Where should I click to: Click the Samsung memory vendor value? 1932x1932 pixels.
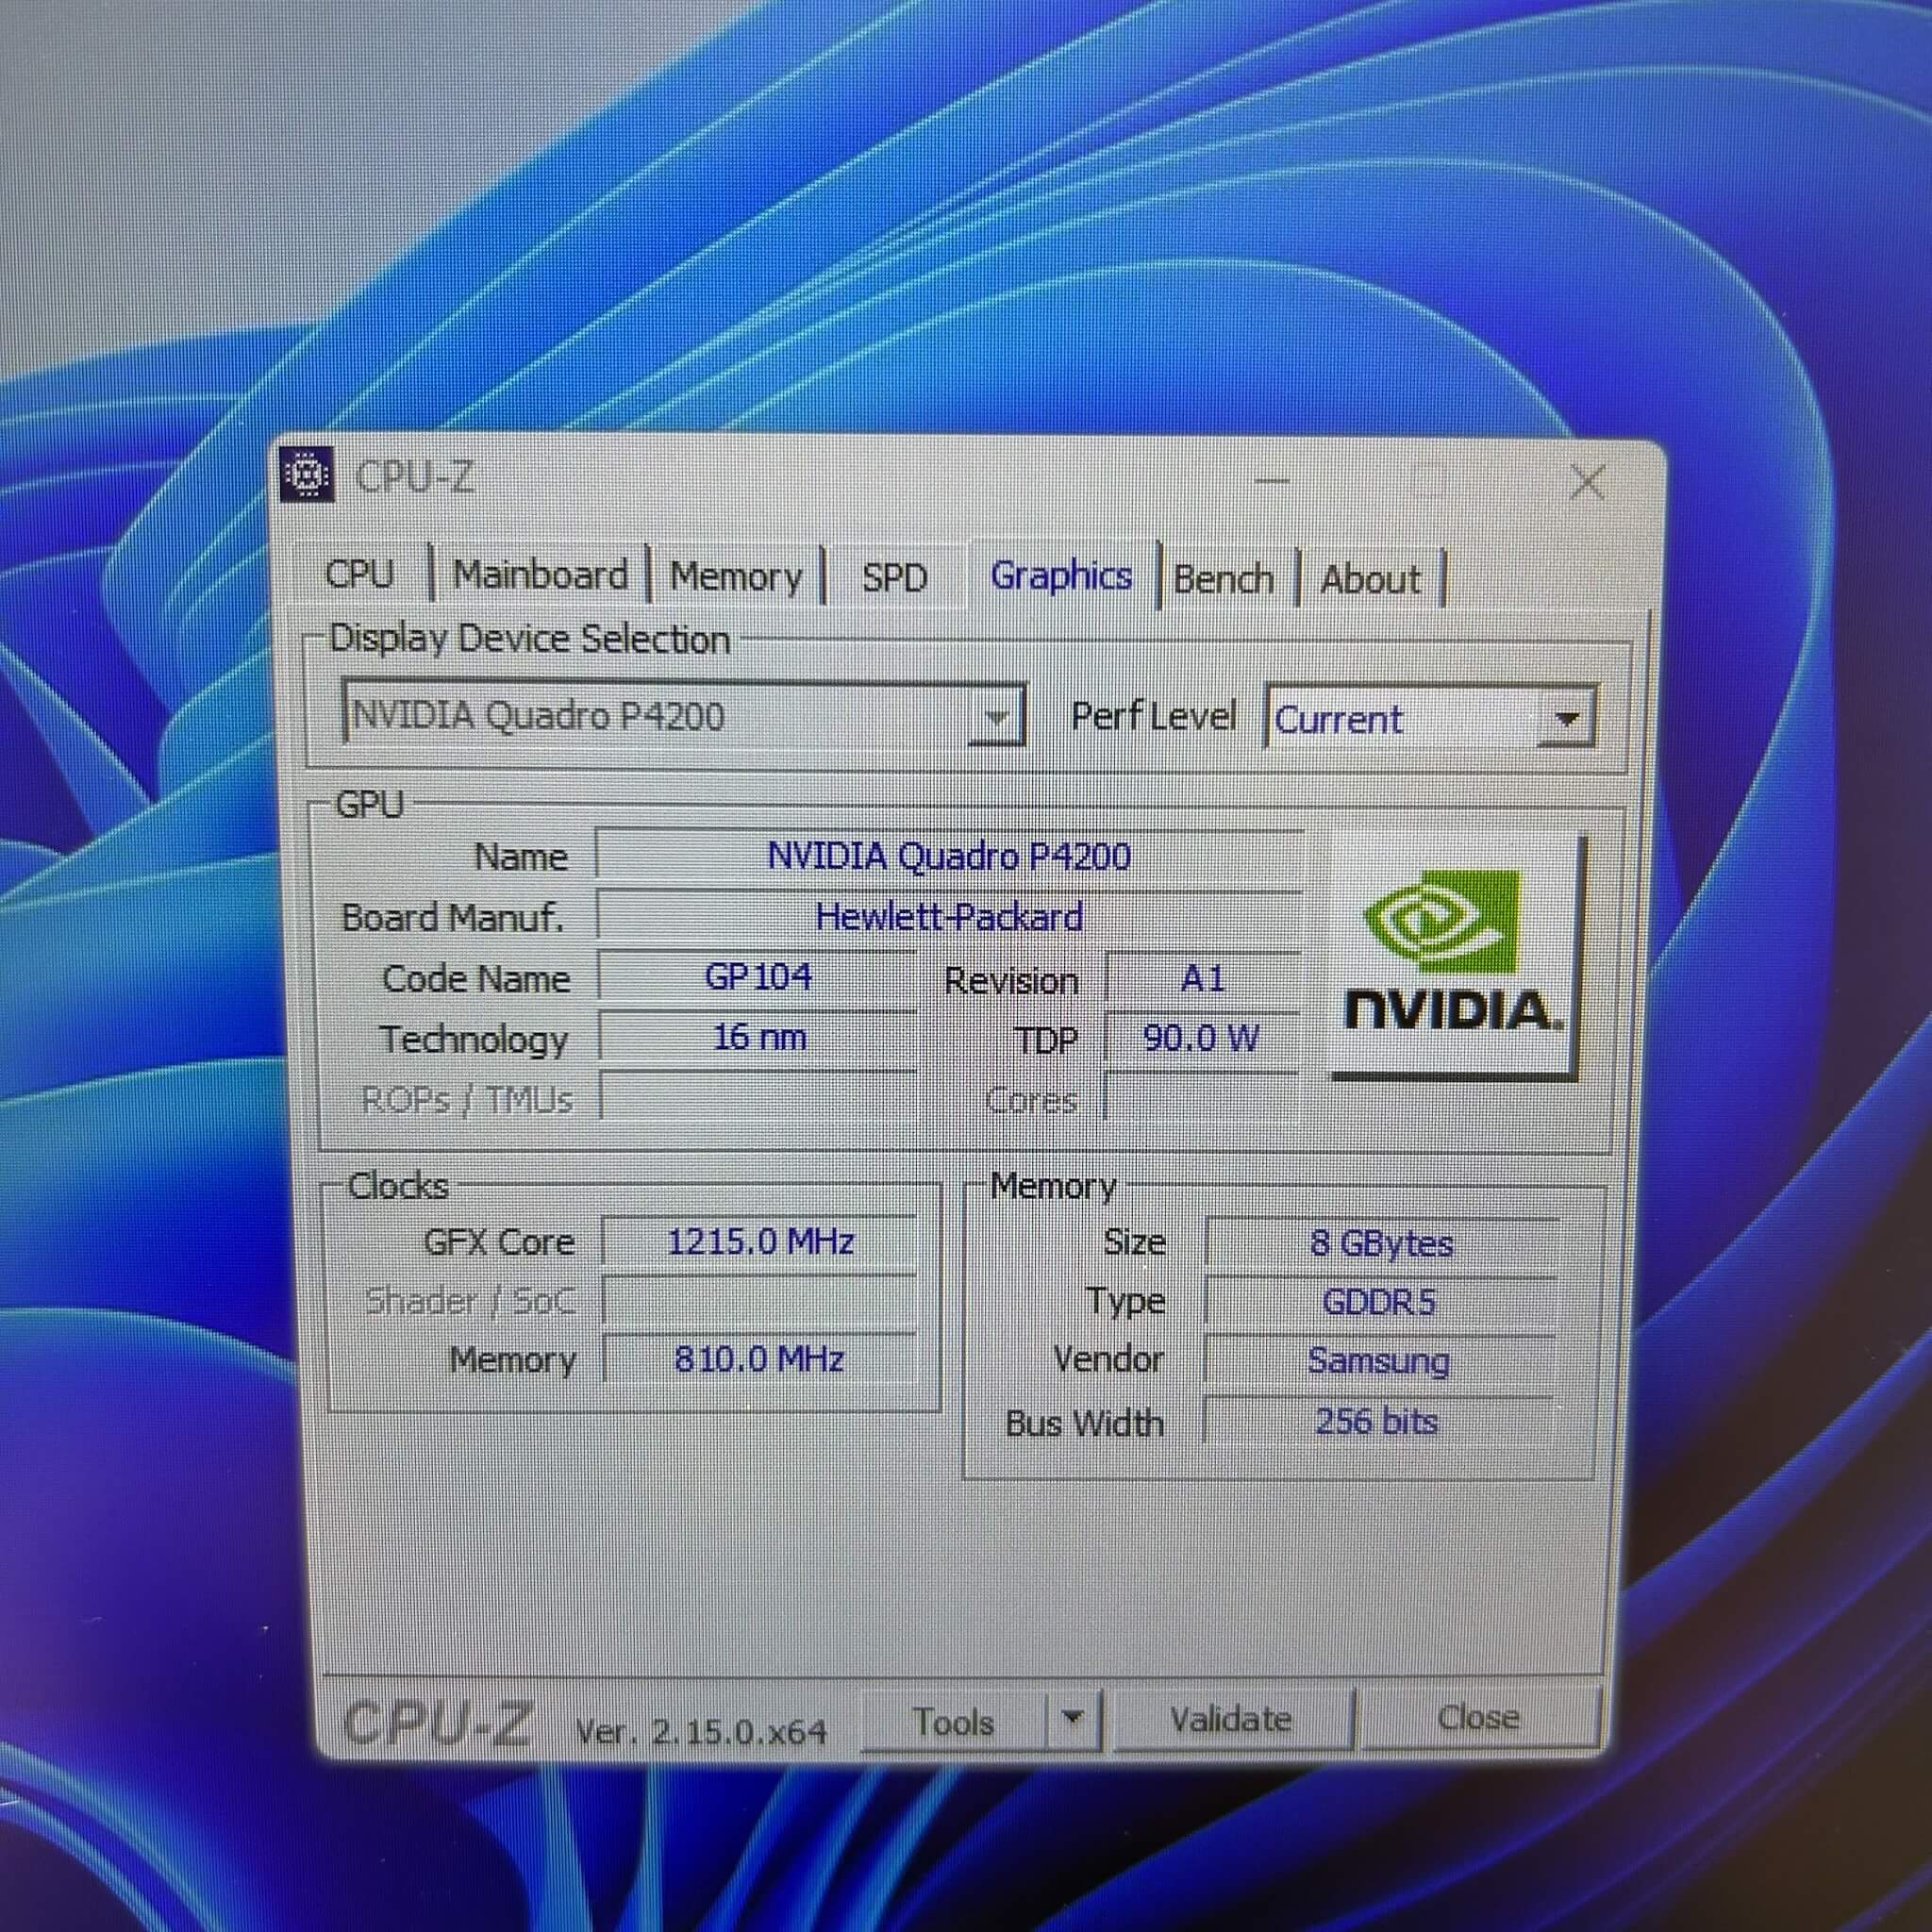(1379, 1360)
